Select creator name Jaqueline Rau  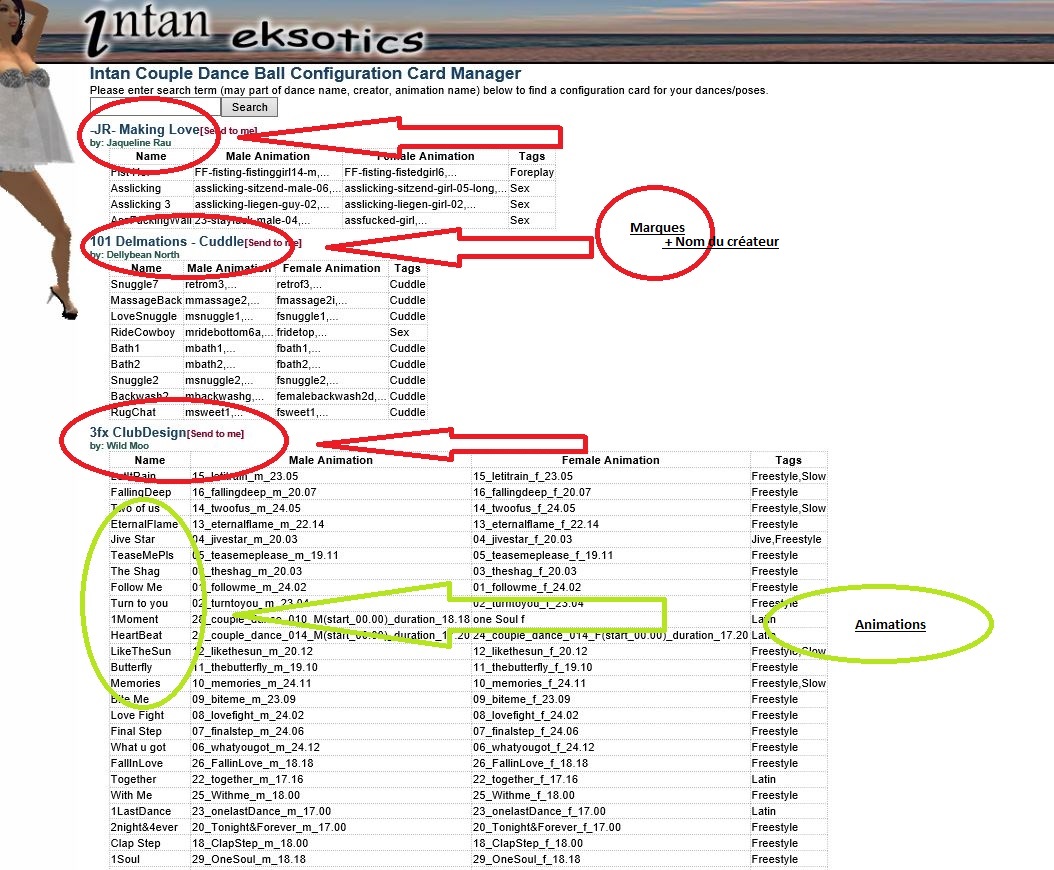(x=138, y=143)
